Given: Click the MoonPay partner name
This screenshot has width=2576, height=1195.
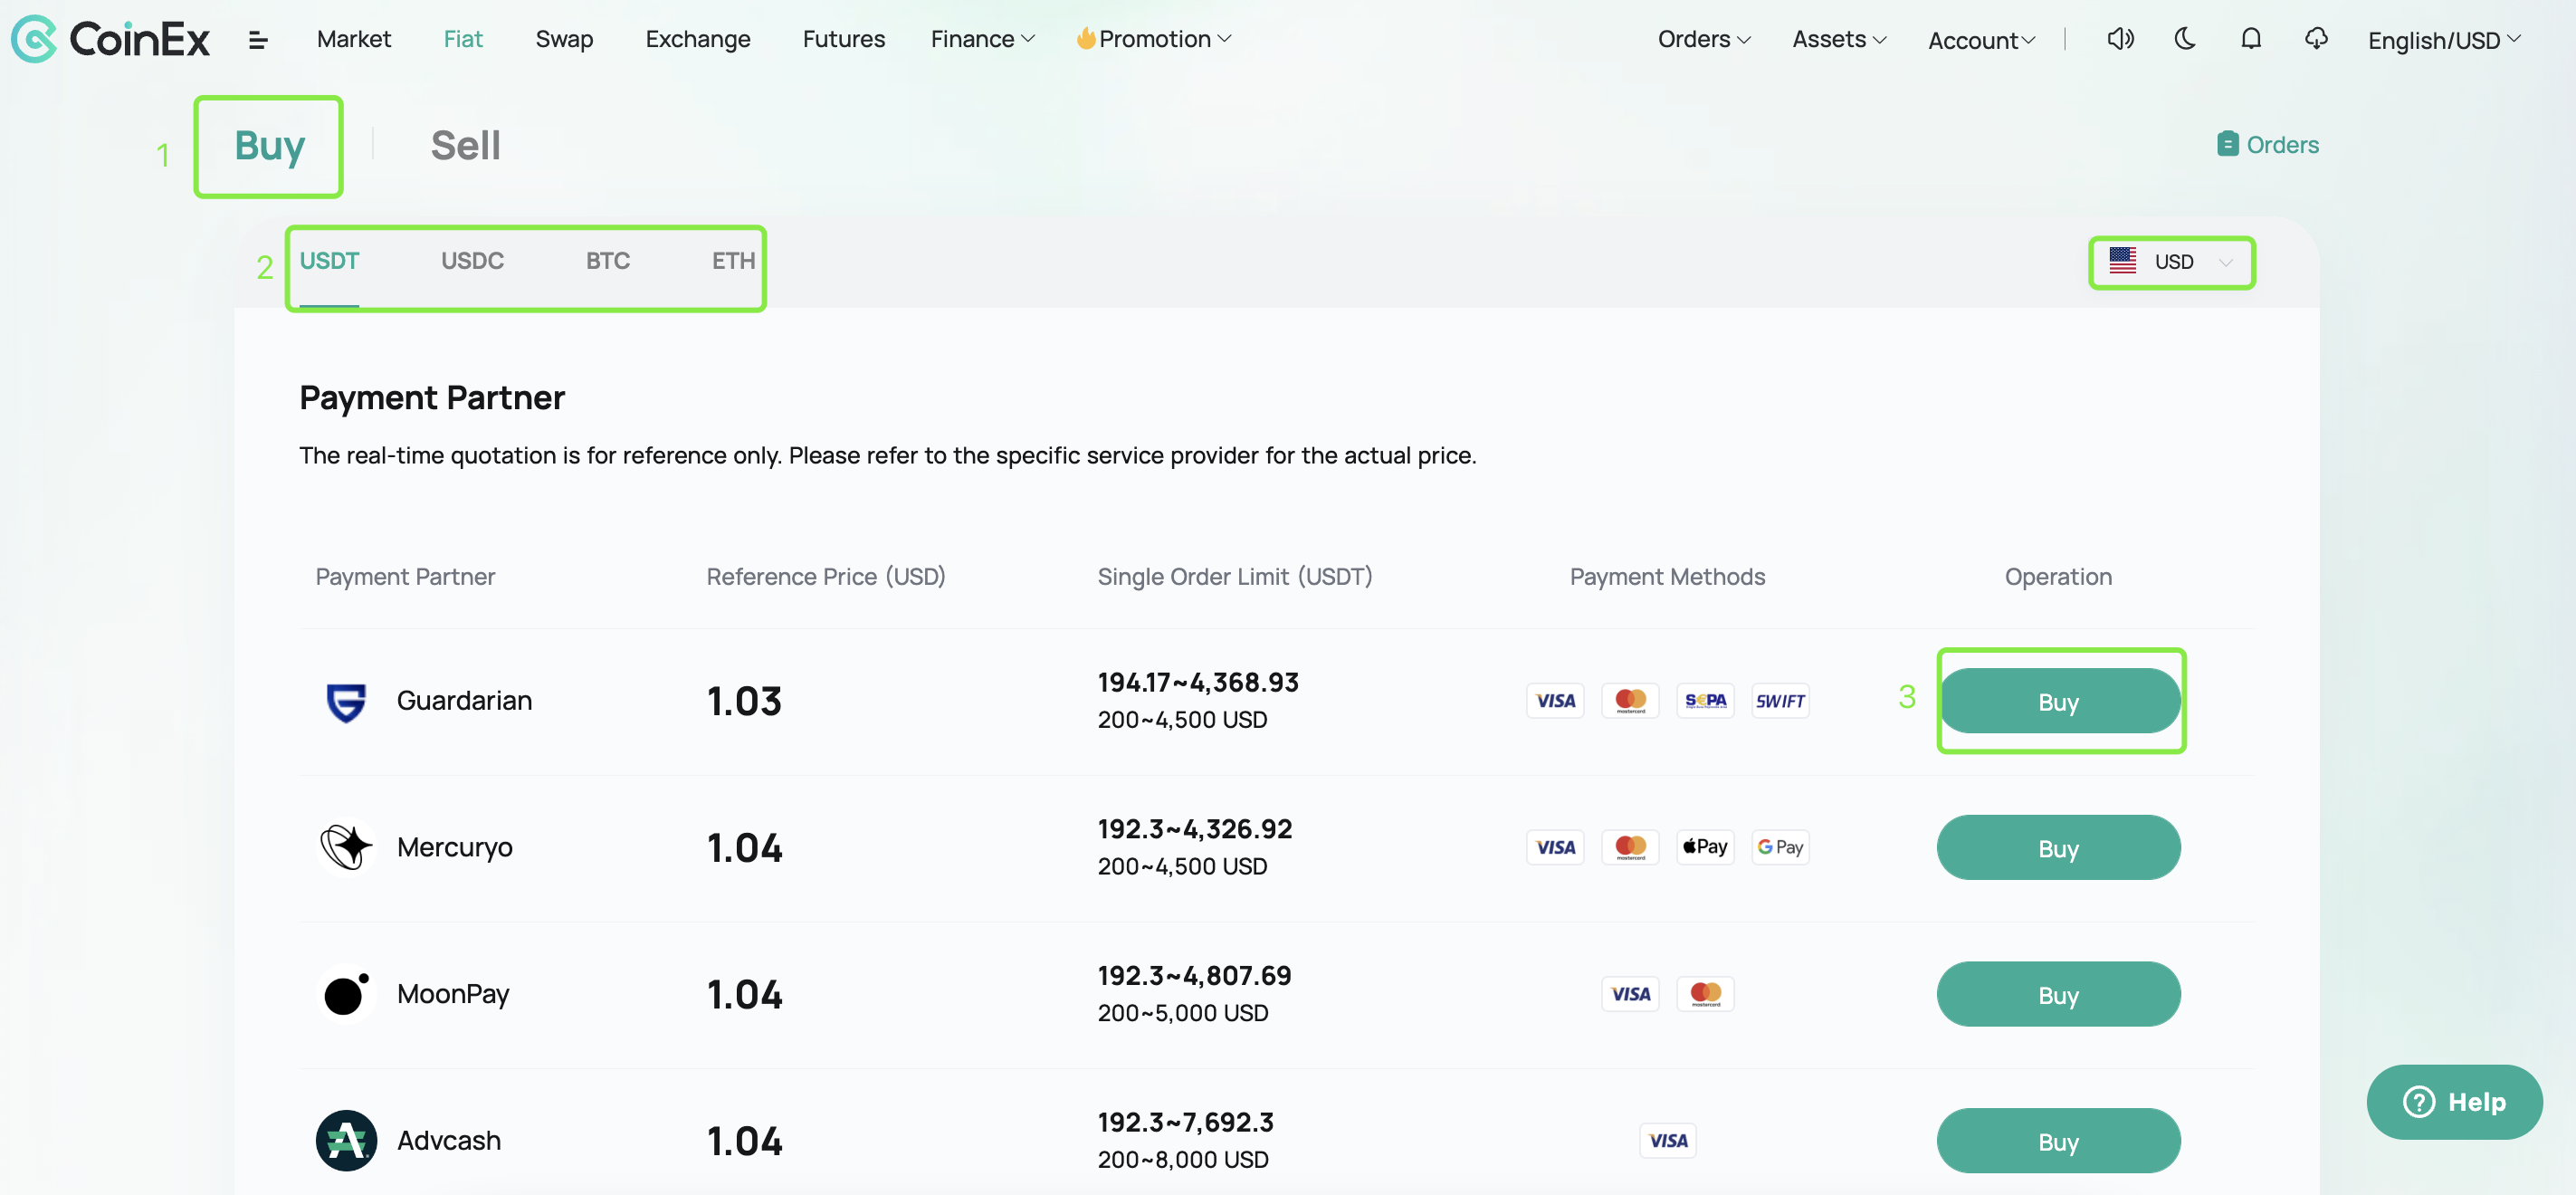Looking at the screenshot, I should (453, 994).
